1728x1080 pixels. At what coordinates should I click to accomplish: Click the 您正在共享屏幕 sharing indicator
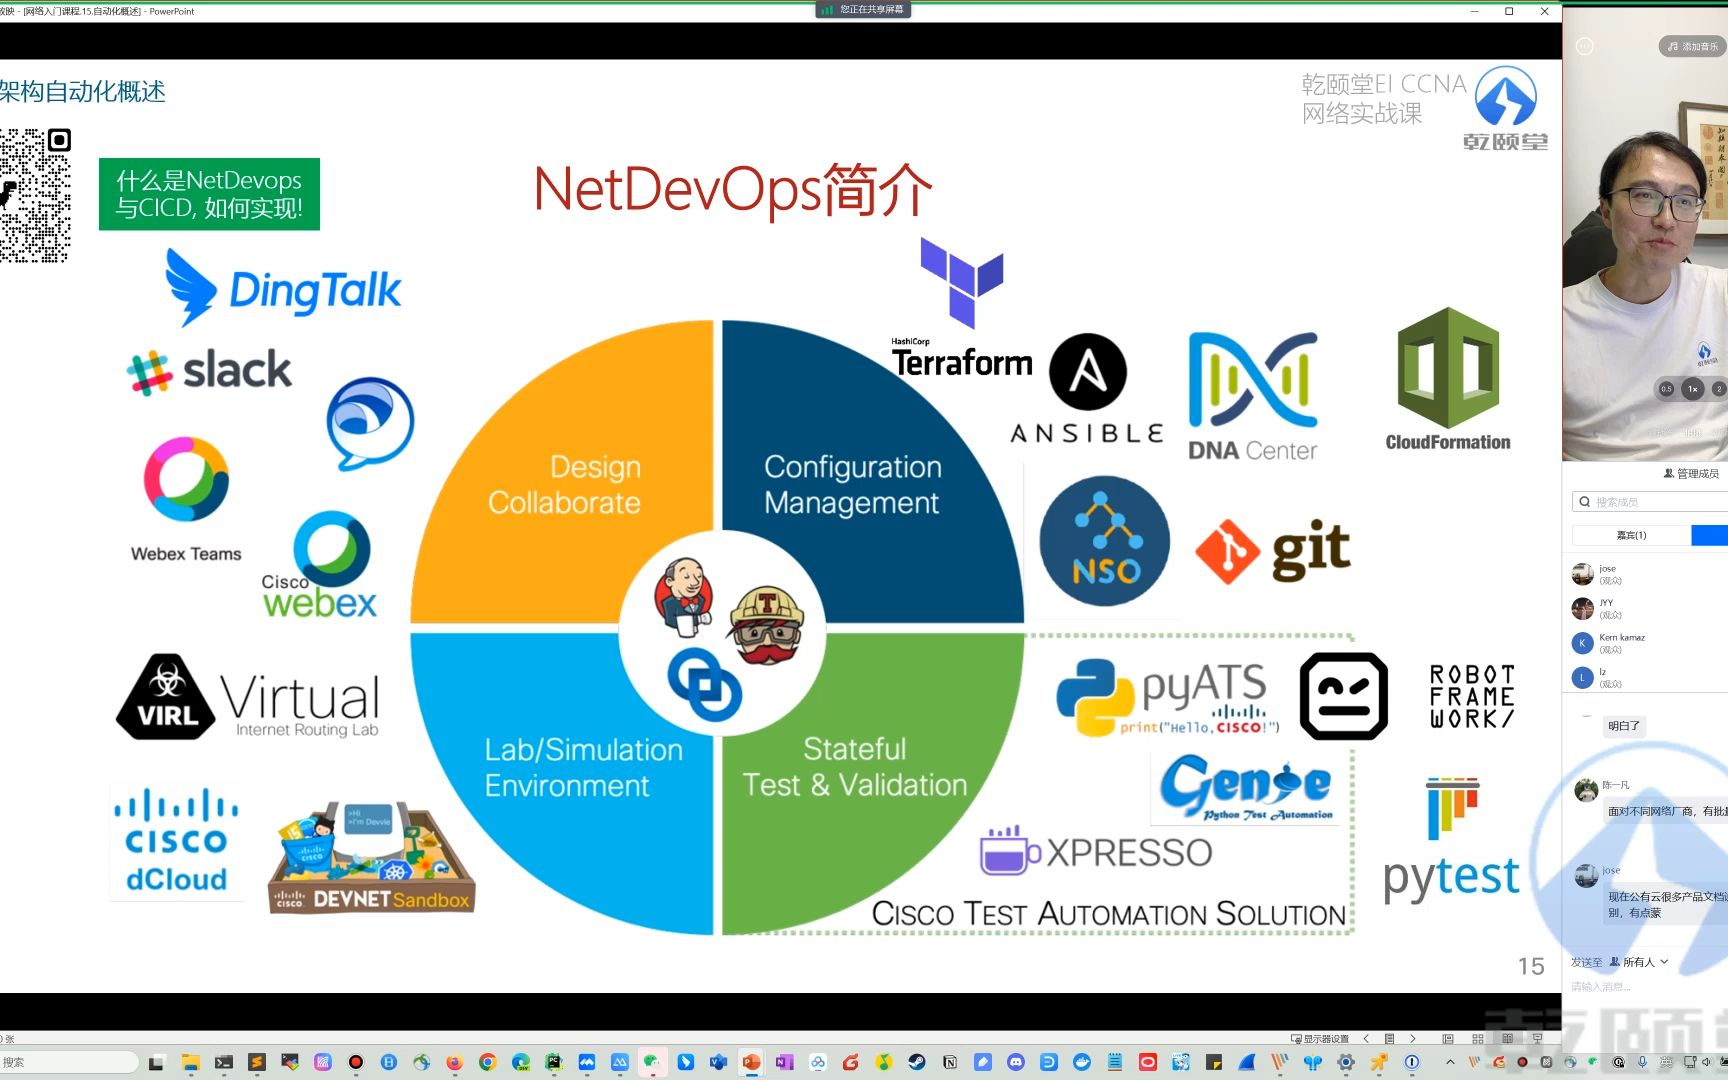(863, 10)
